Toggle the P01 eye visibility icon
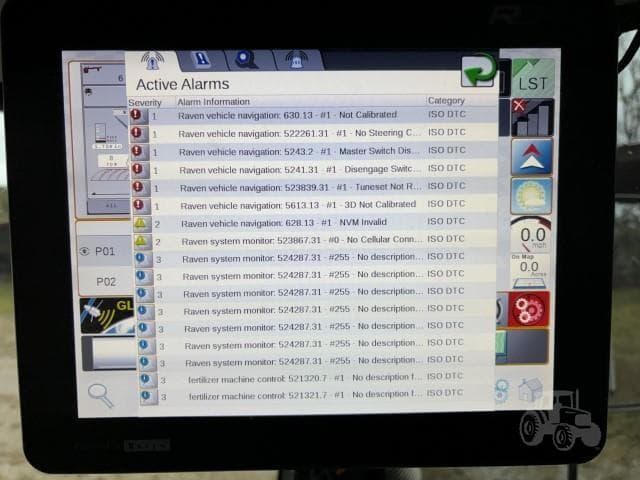The height and width of the screenshot is (480, 640). tap(84, 251)
